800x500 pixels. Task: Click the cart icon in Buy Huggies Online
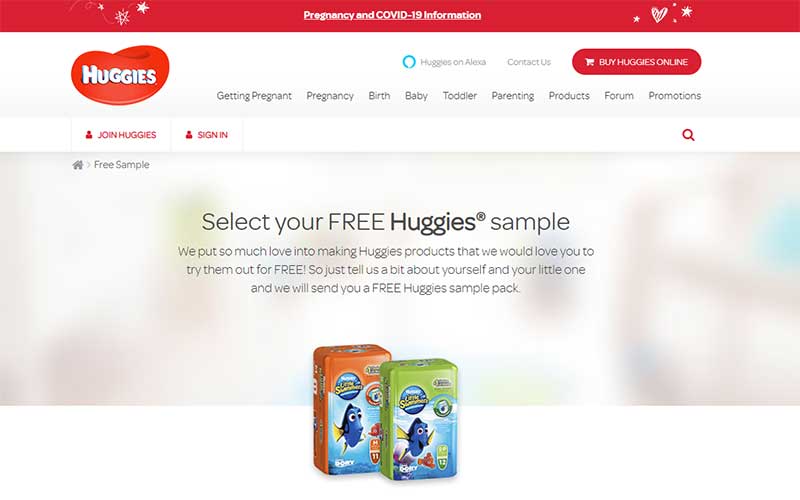589,62
